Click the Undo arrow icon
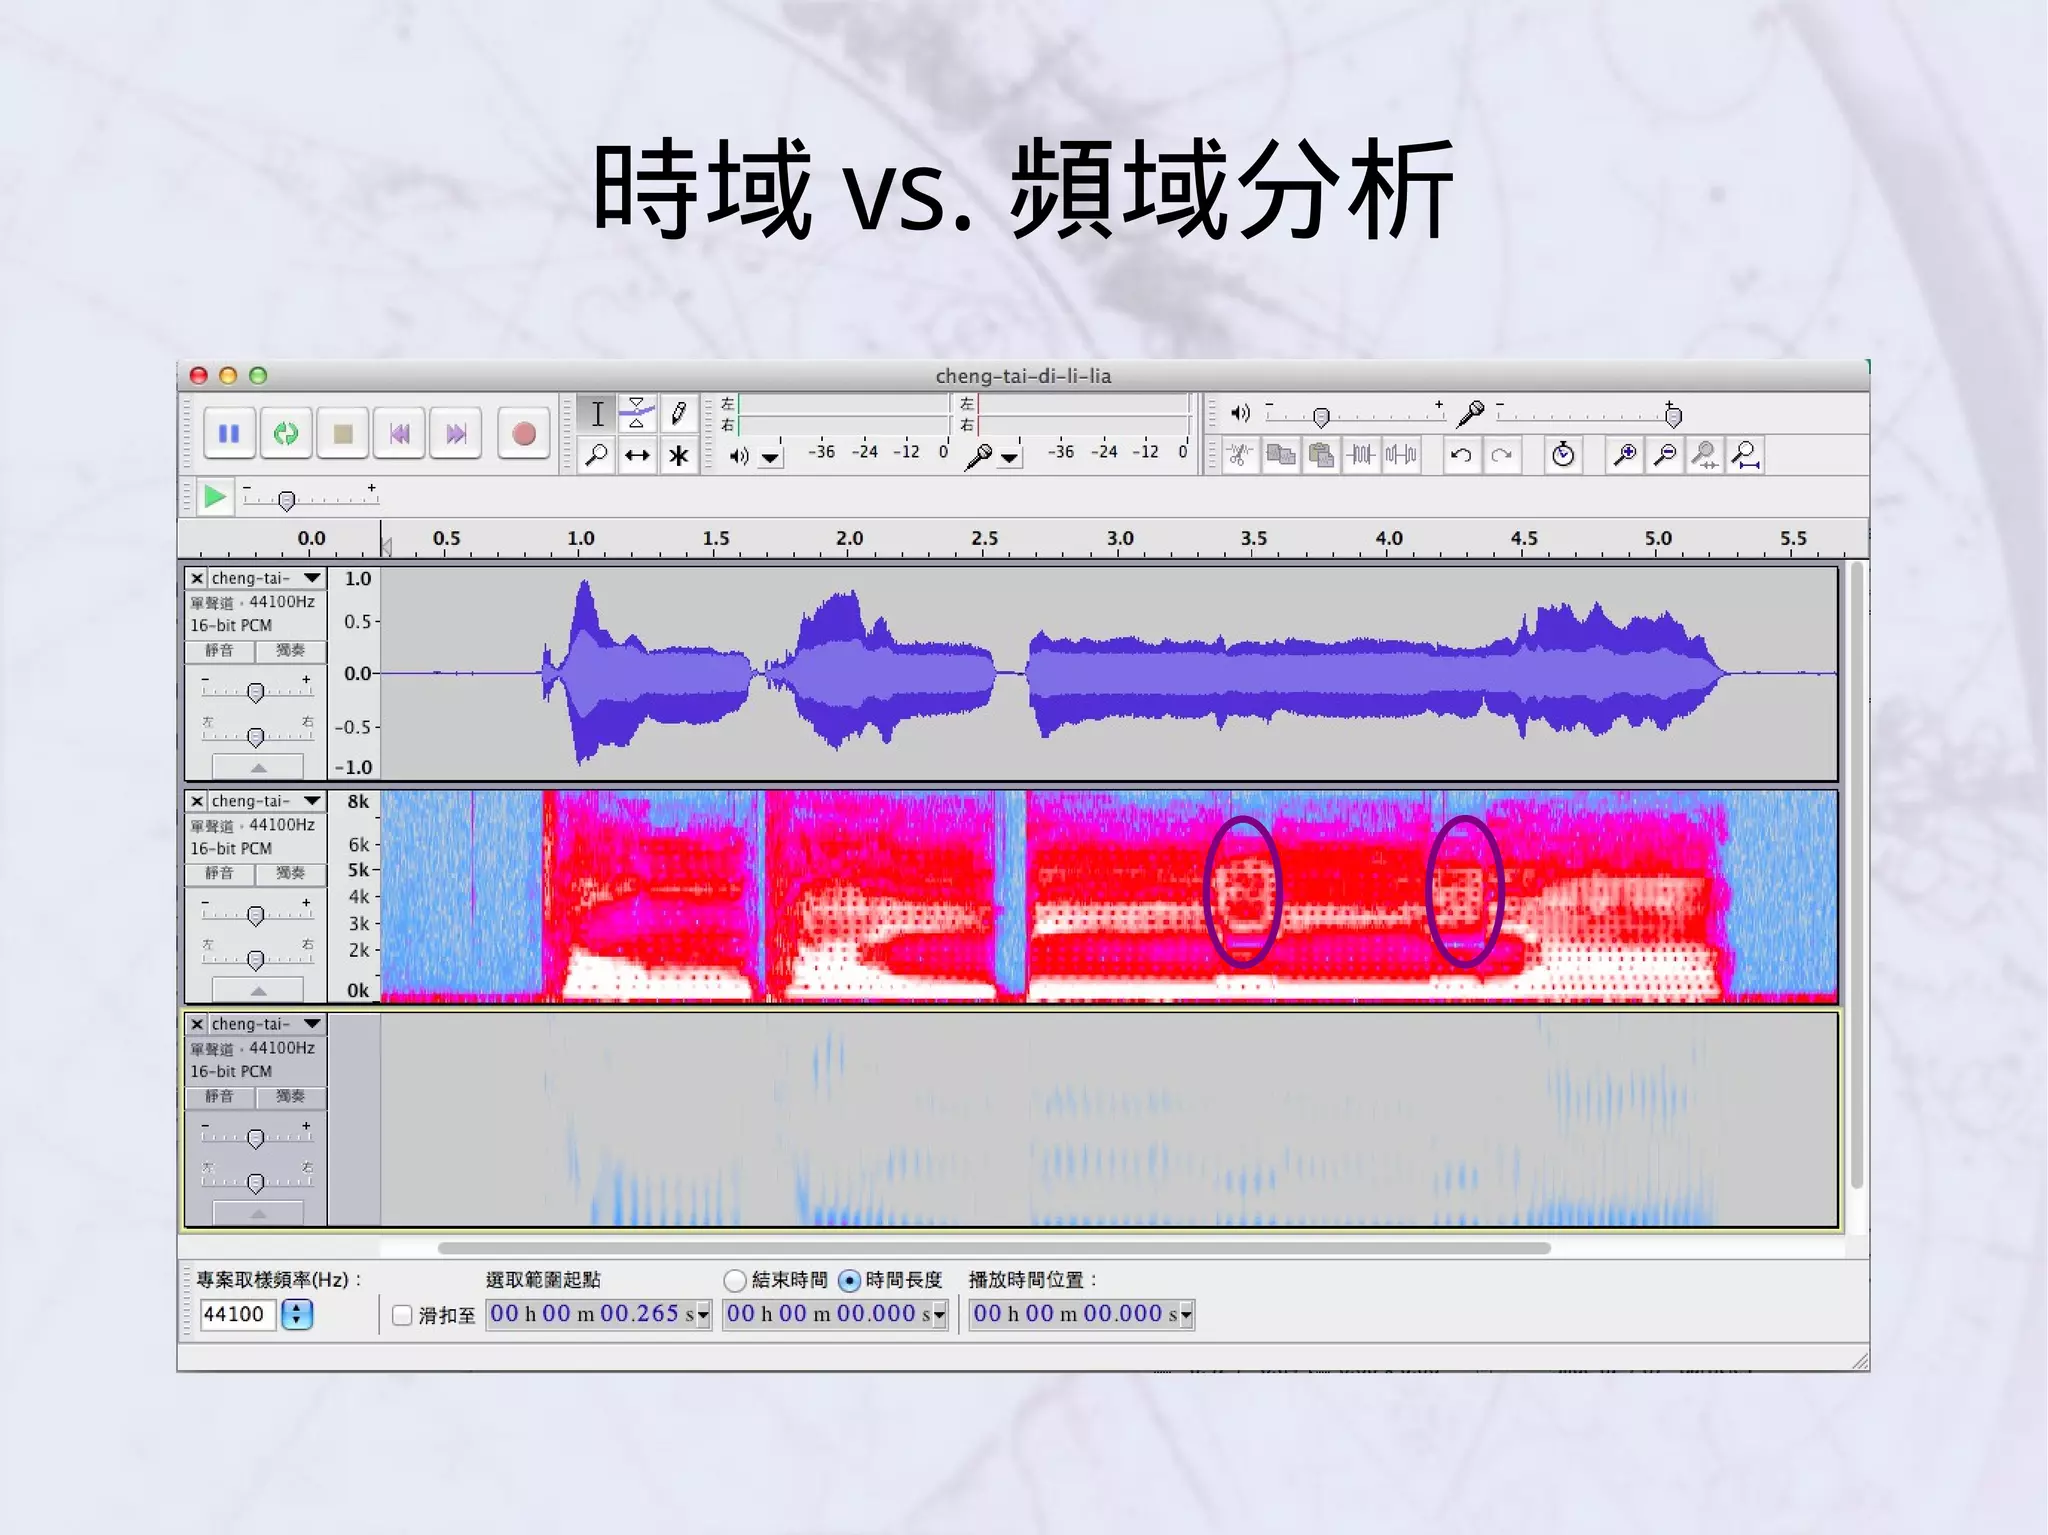2048x1535 pixels. coord(1461,456)
